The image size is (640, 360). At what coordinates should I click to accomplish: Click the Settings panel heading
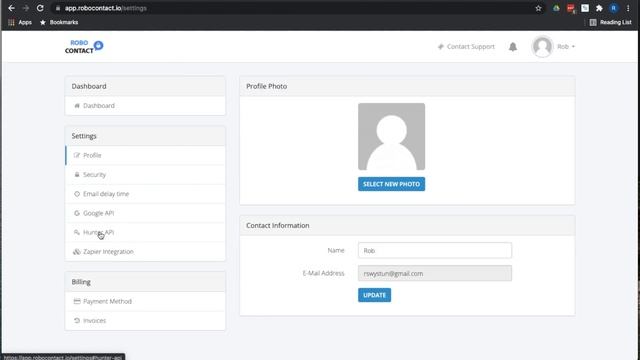point(84,136)
